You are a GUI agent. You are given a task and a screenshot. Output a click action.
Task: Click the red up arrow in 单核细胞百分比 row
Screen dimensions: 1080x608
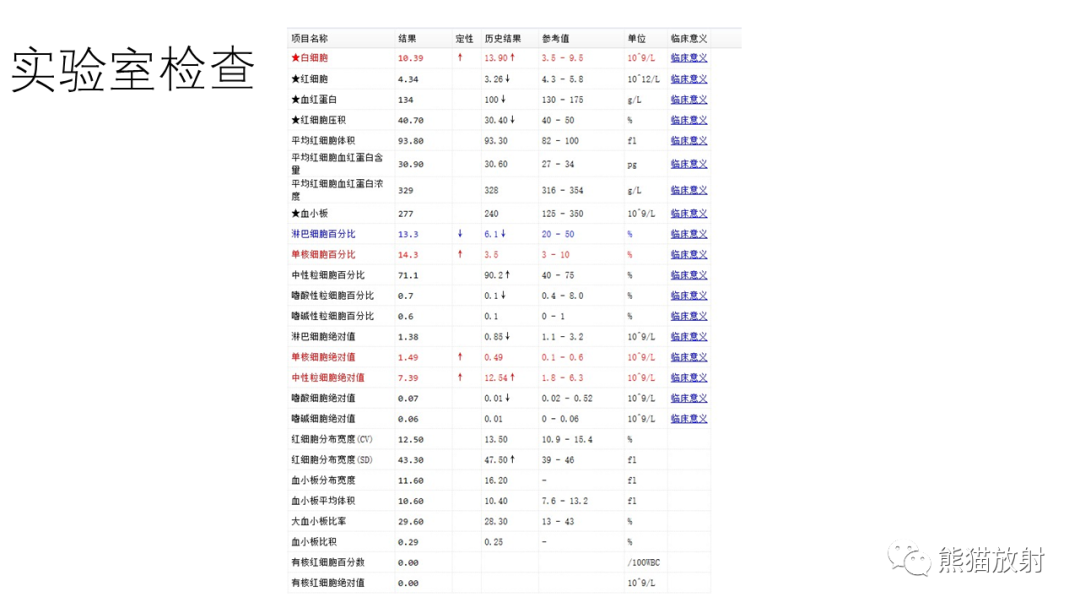(x=460, y=254)
